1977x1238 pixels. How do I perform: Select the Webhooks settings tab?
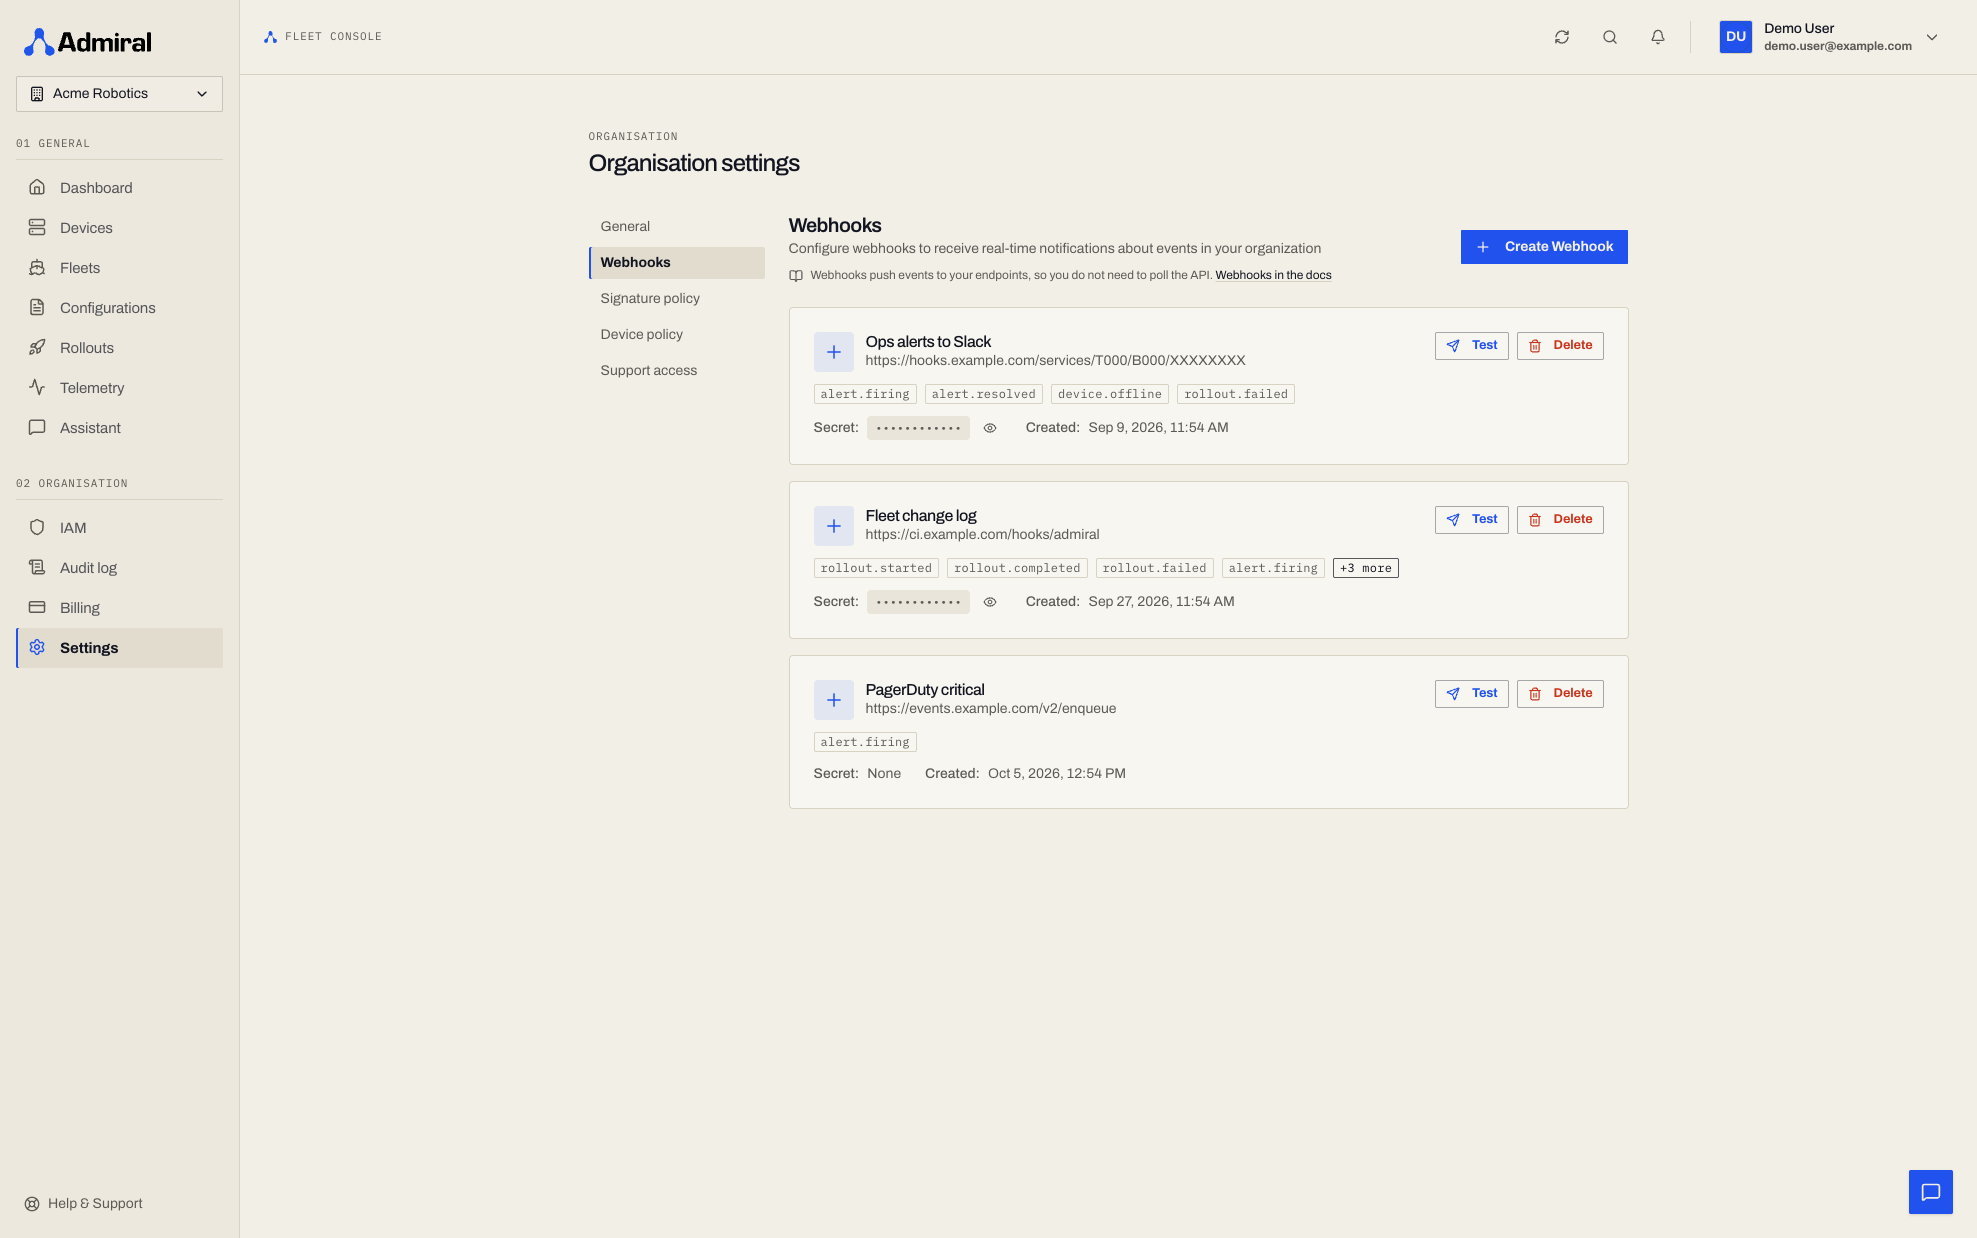pyautogui.click(x=677, y=263)
